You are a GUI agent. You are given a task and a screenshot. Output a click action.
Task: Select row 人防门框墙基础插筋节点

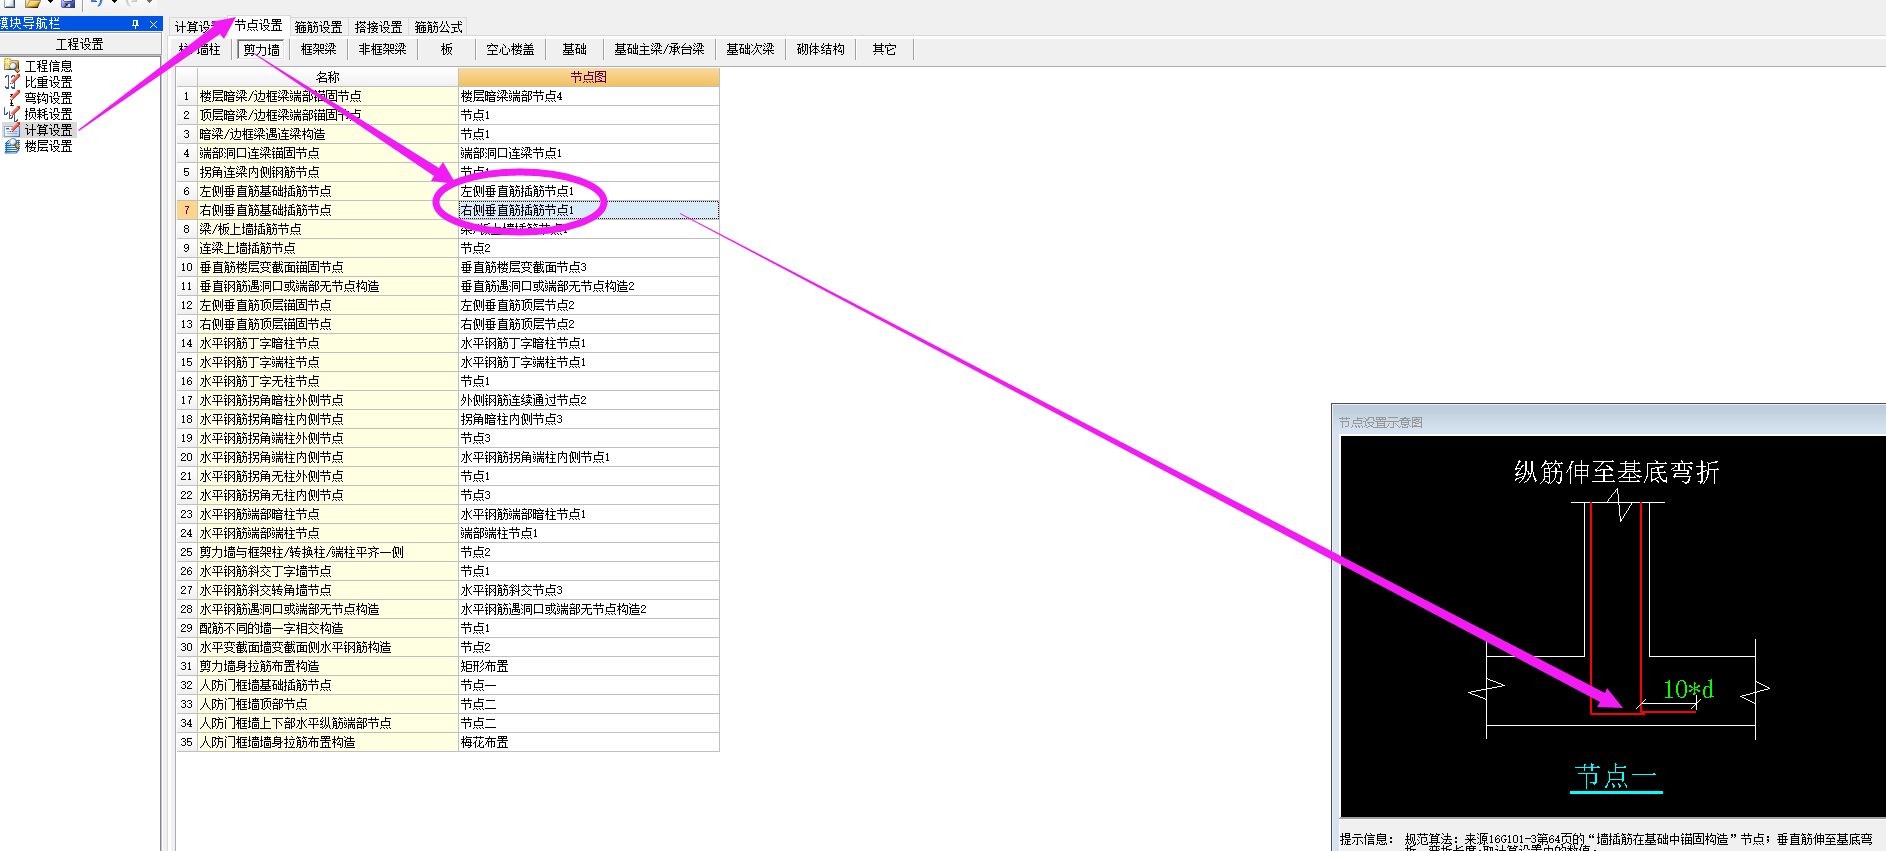coord(327,685)
